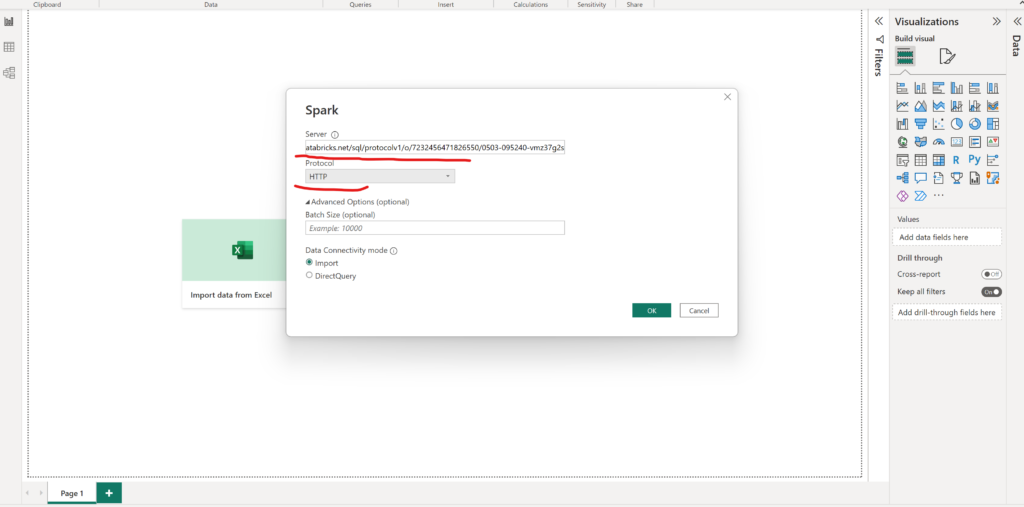Add the Decomposition tree visual

coord(903,177)
